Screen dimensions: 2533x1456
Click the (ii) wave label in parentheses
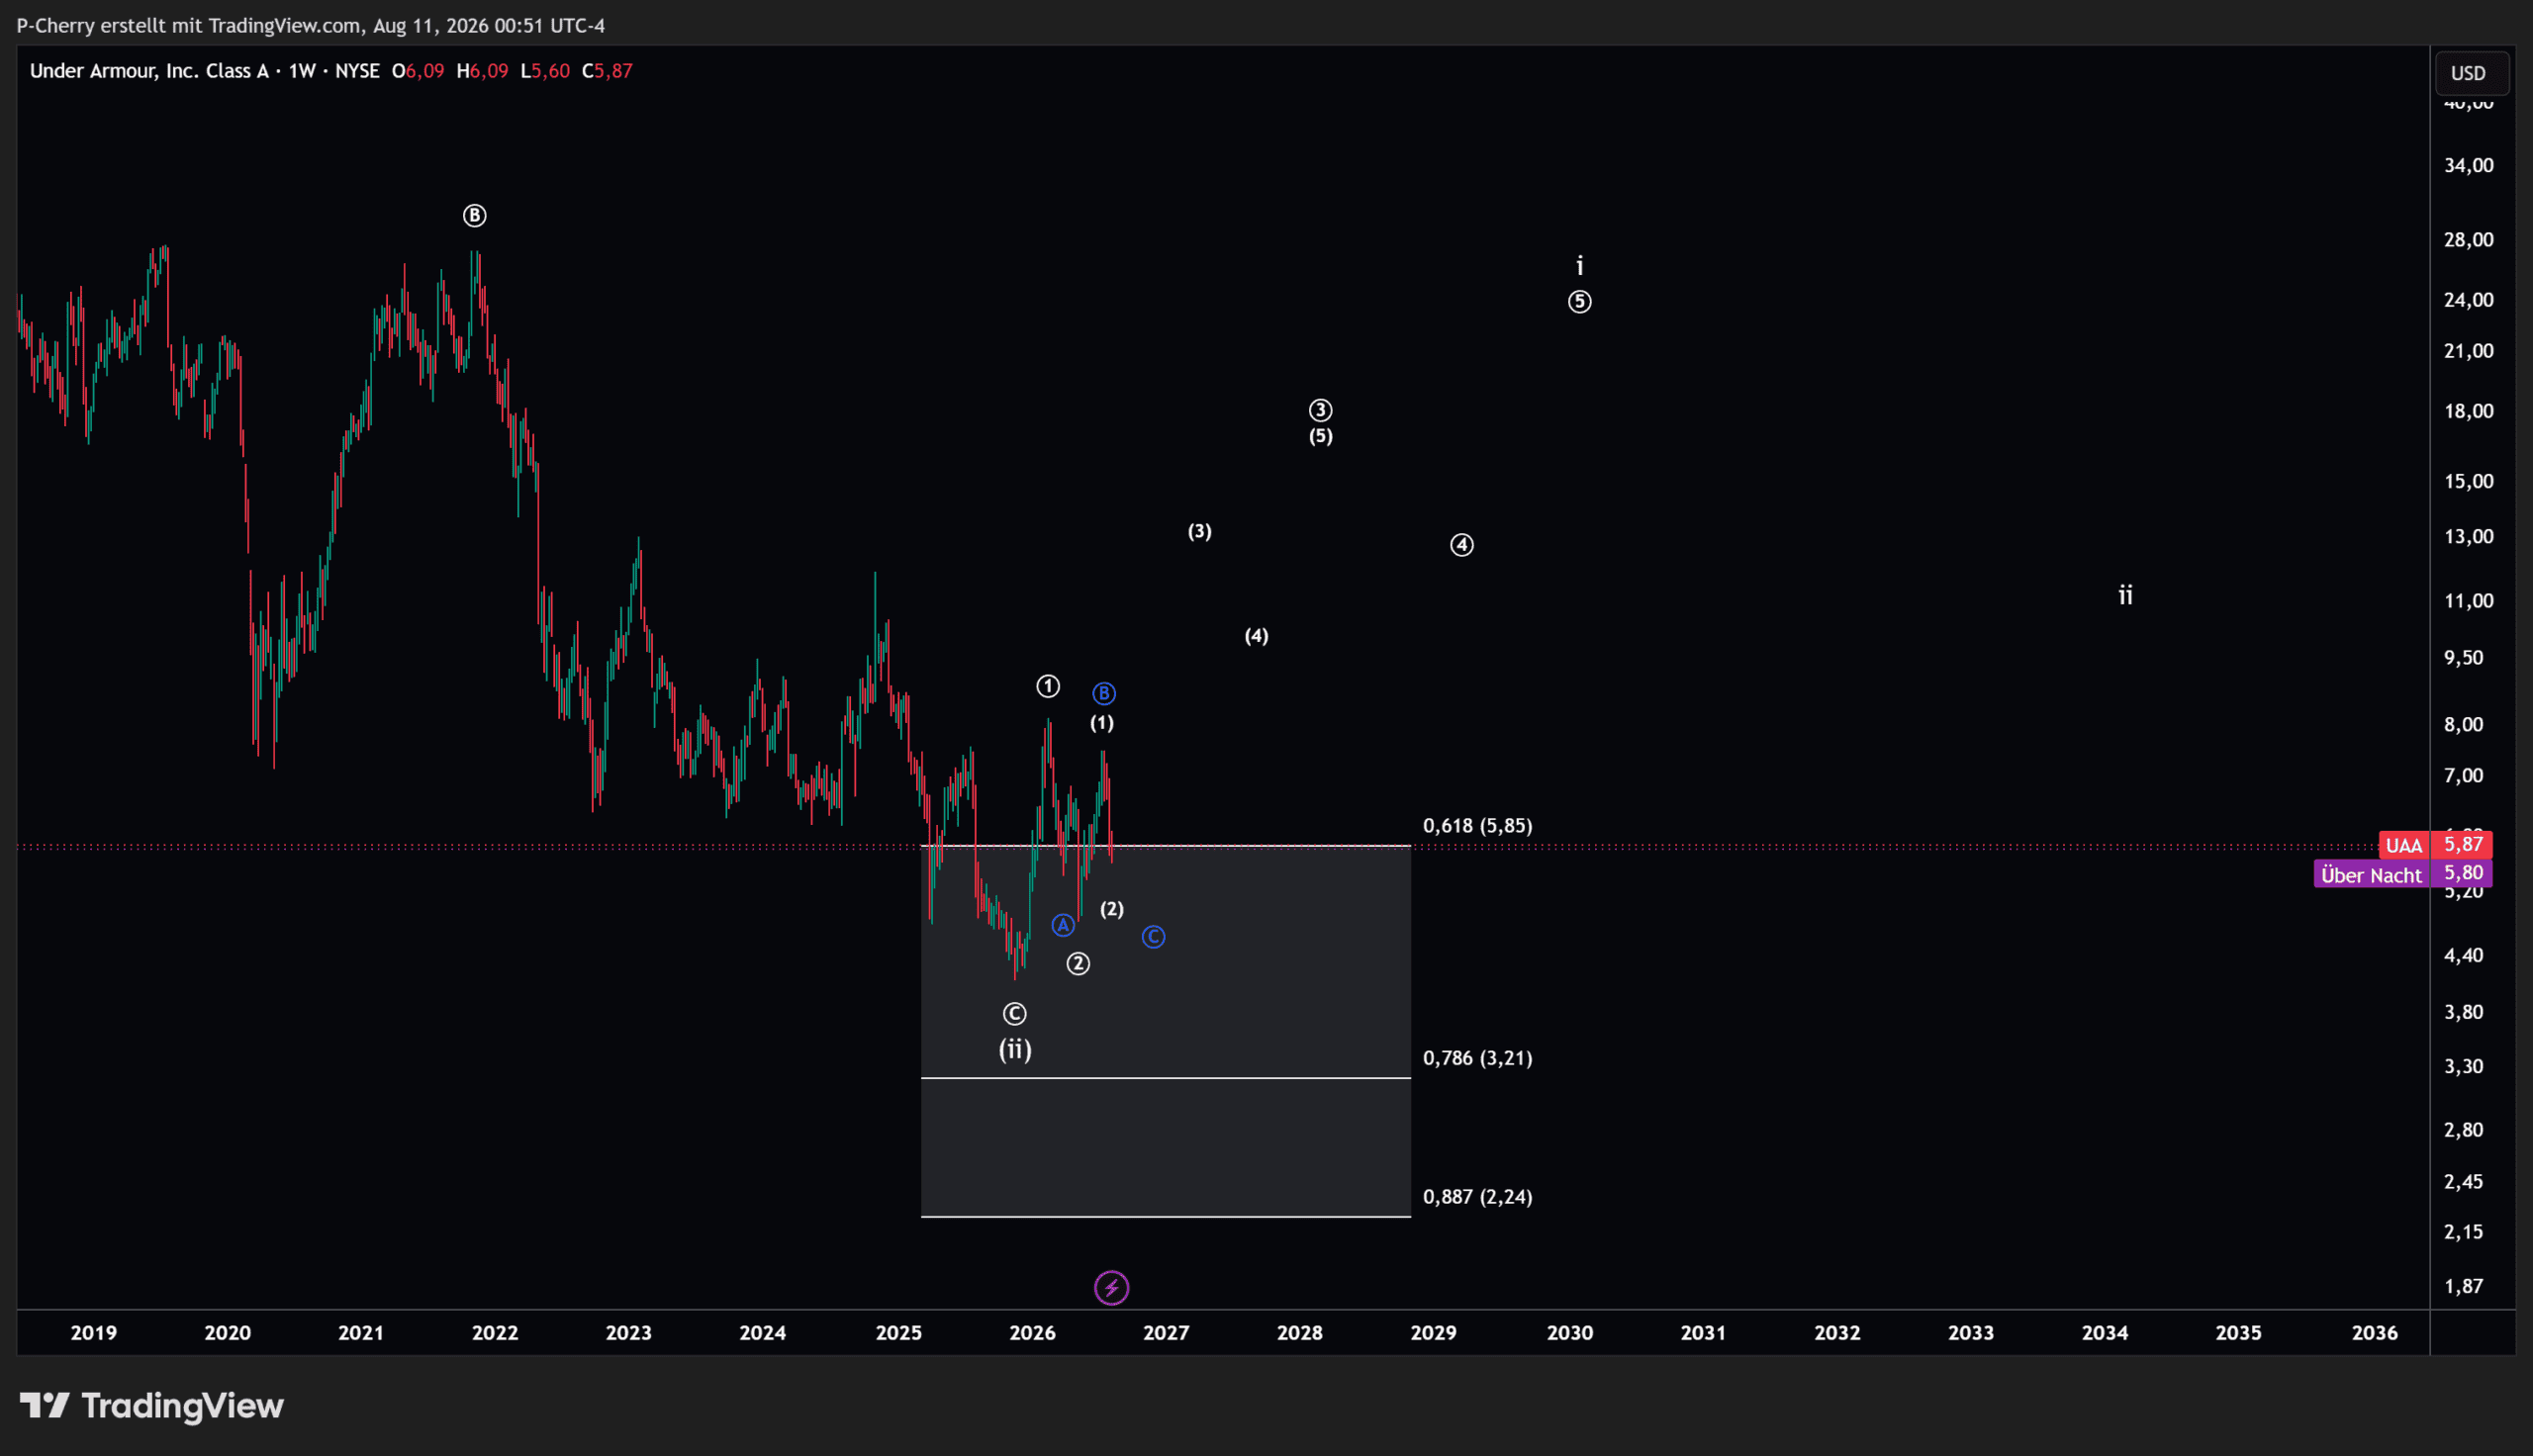(x=1015, y=1049)
